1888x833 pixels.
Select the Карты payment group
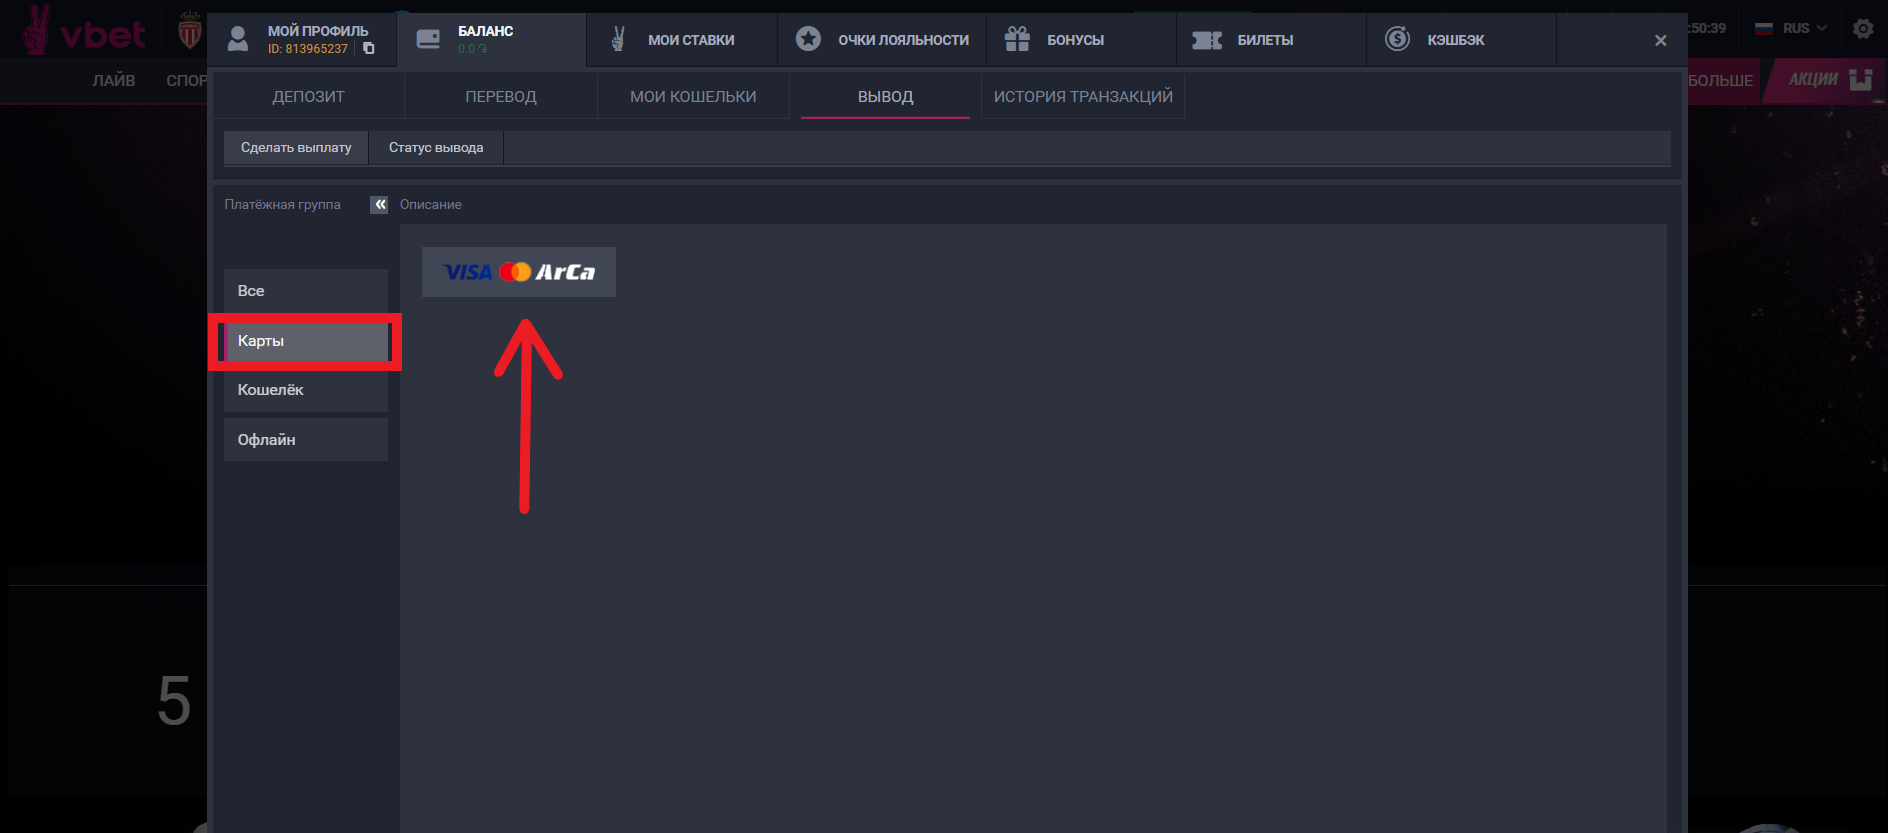306,341
